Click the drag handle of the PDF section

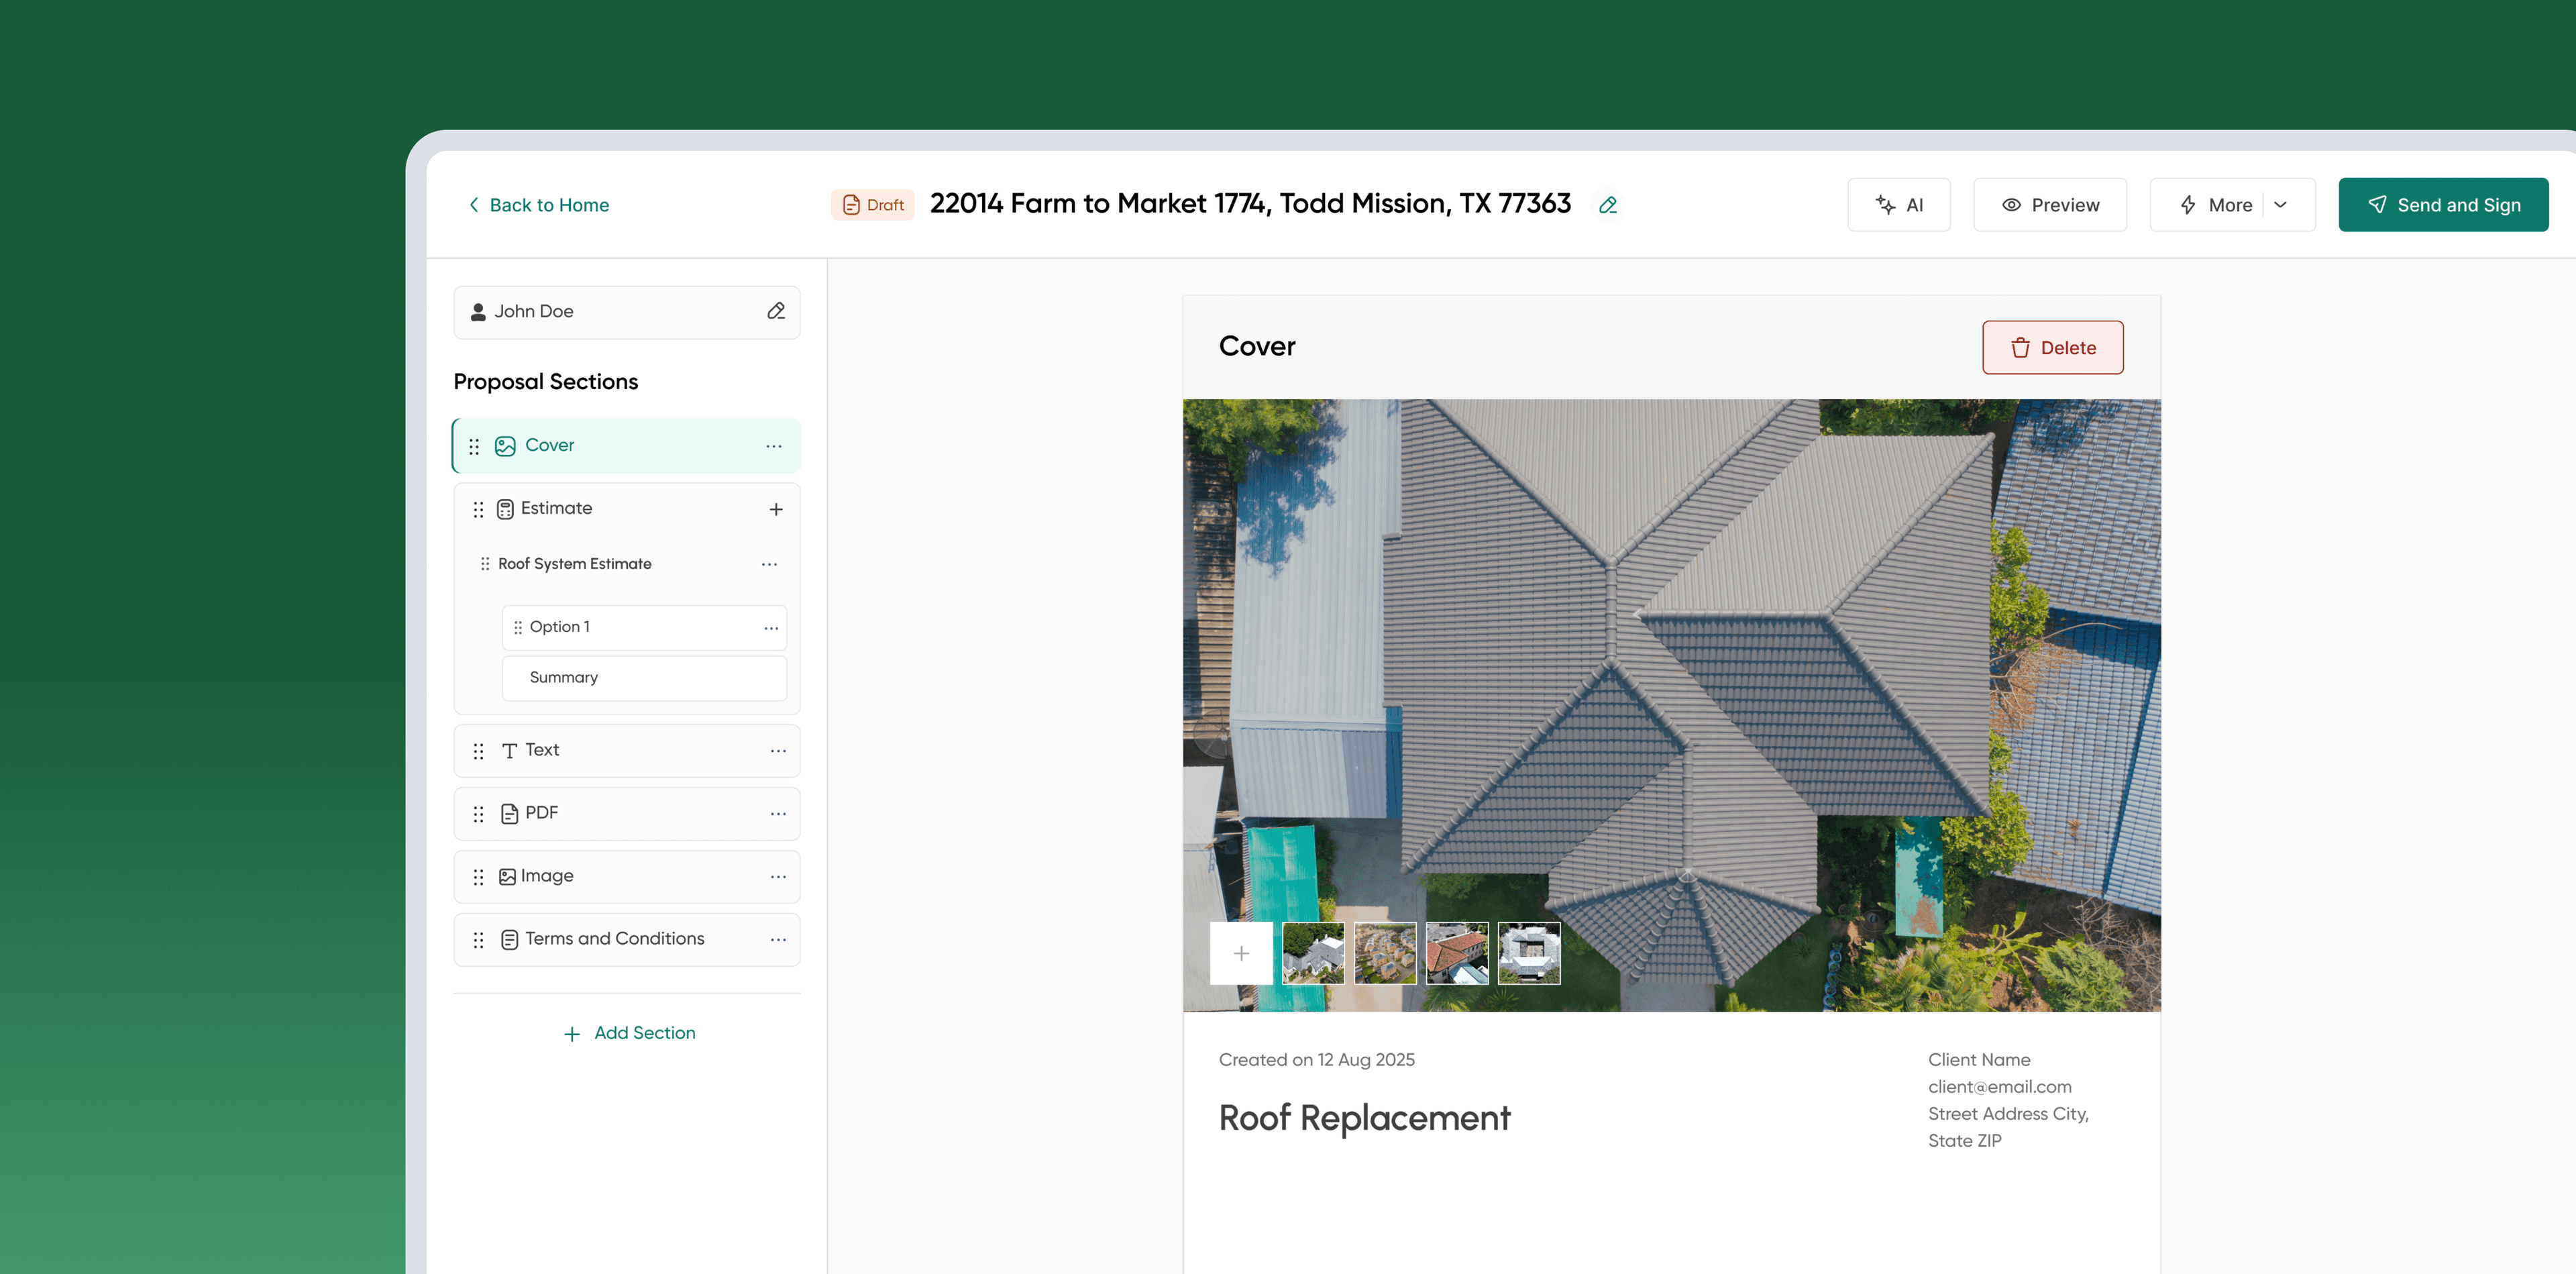[x=478, y=814]
